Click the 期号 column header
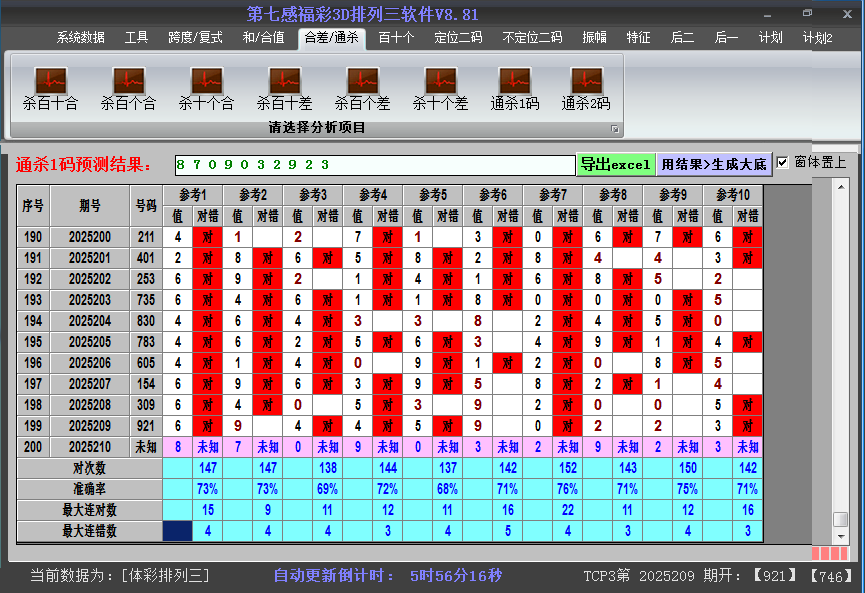This screenshot has height=593, width=865. (90, 206)
